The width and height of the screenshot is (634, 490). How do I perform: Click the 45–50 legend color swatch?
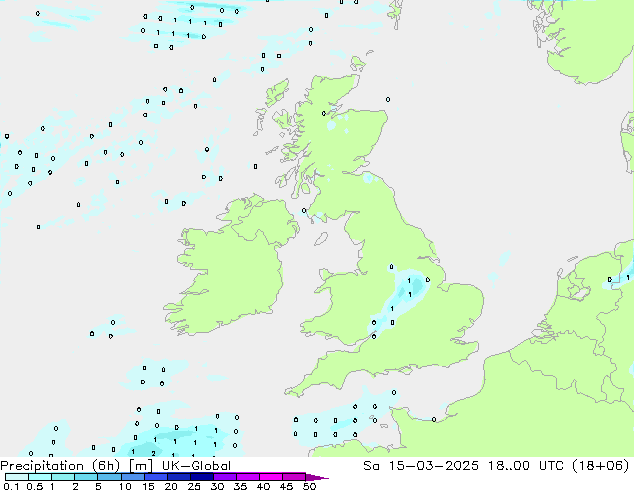pos(294,477)
